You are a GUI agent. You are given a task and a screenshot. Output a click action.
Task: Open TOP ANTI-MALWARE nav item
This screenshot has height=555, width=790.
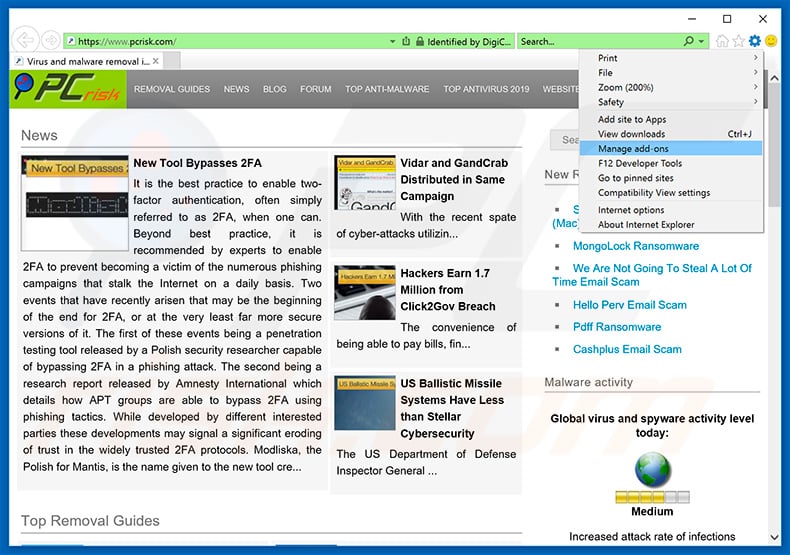point(387,89)
